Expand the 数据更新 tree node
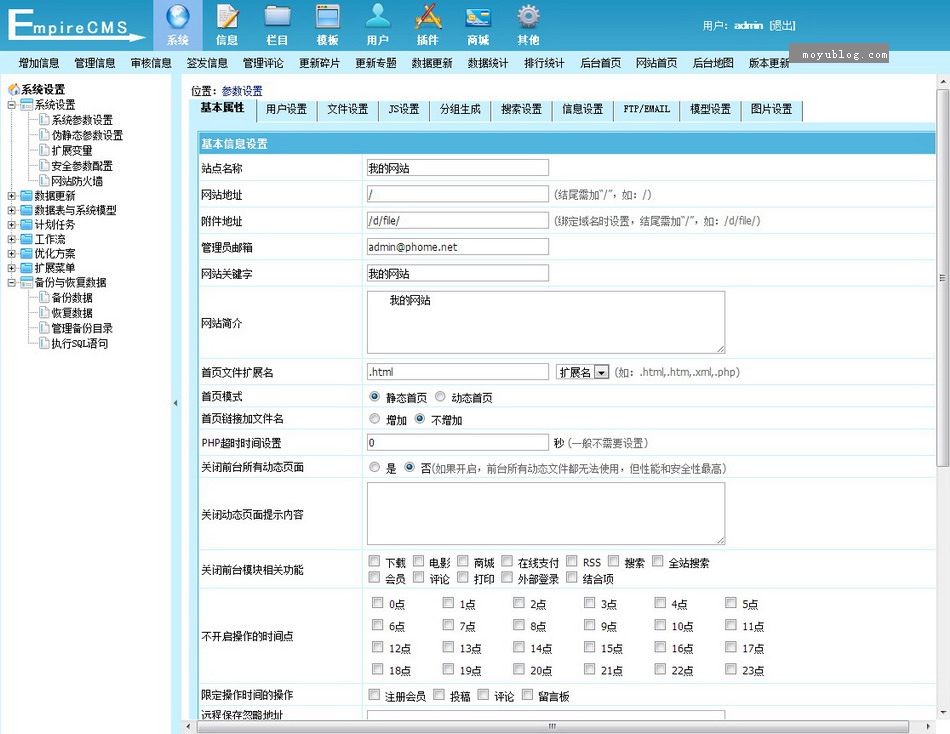 [x=12, y=196]
